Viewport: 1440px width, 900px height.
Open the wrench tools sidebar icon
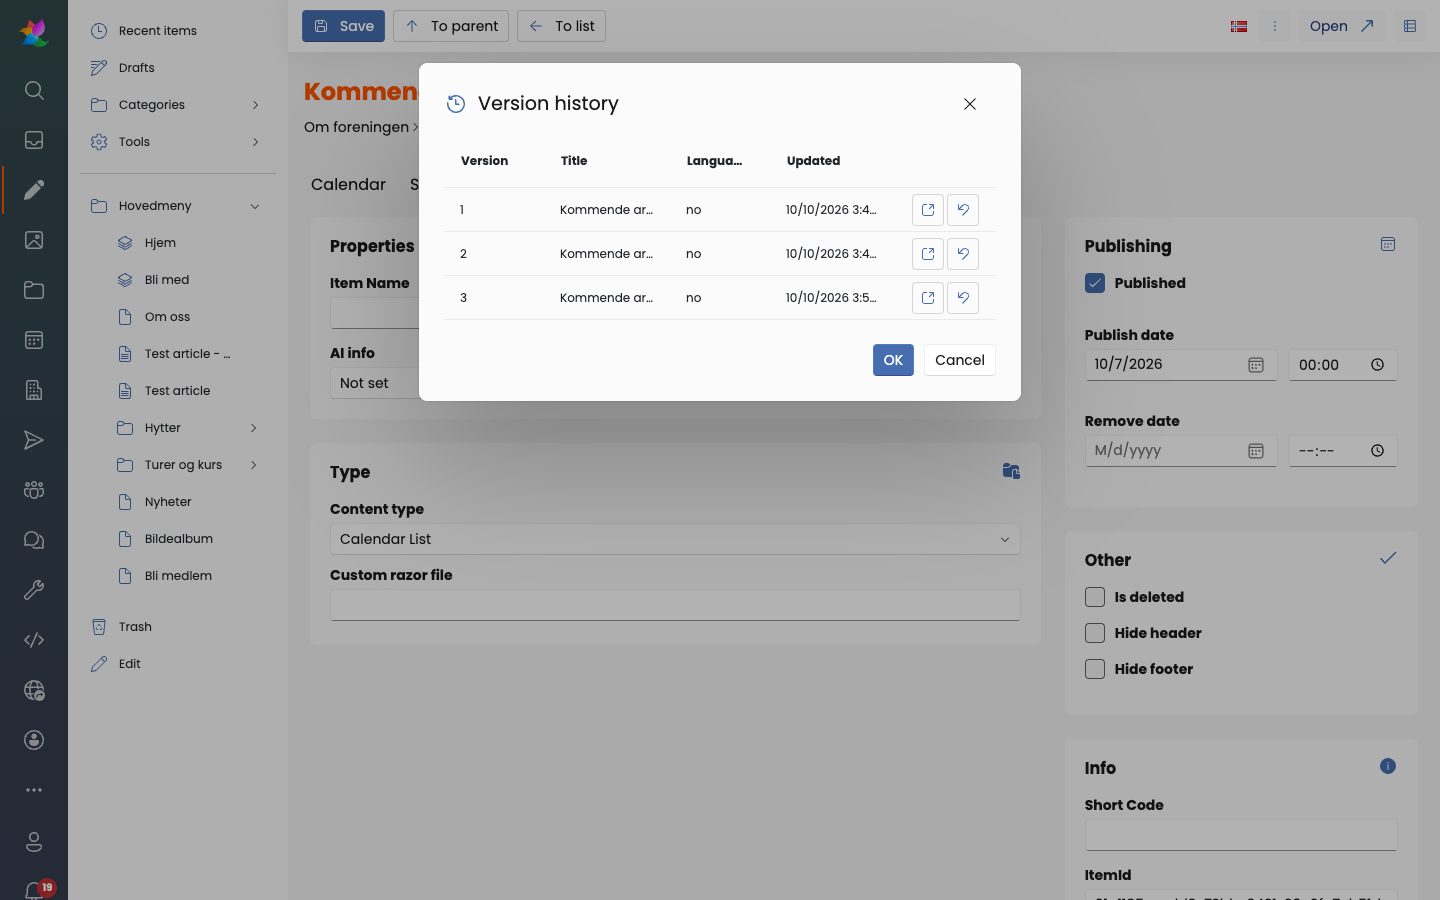pyautogui.click(x=34, y=590)
